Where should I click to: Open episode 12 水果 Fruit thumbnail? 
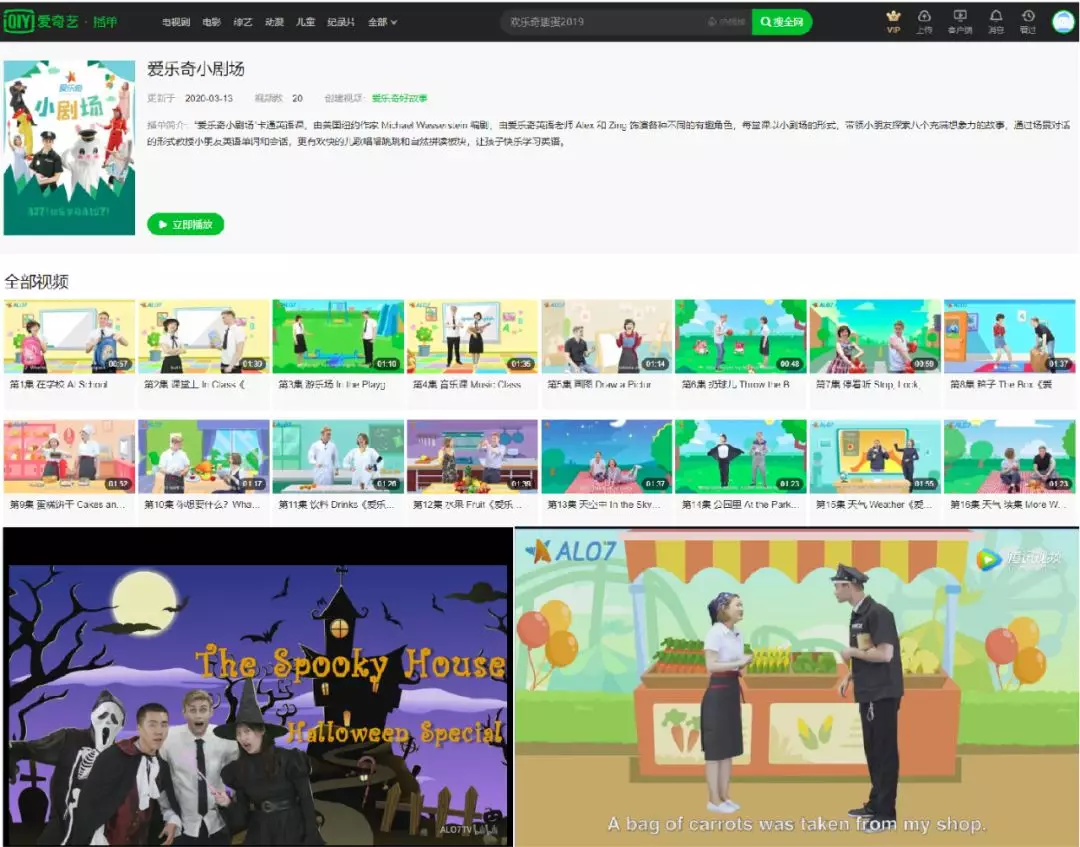pos(472,457)
